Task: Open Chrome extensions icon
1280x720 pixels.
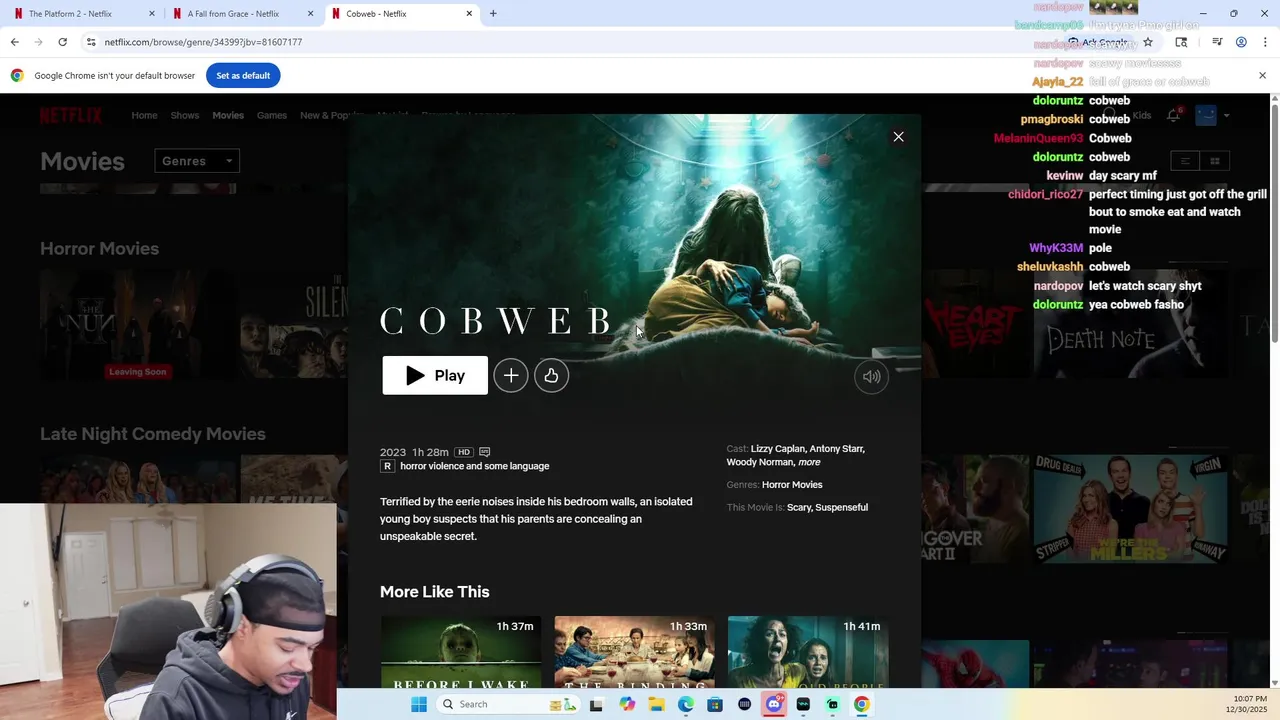Action: (1181, 42)
